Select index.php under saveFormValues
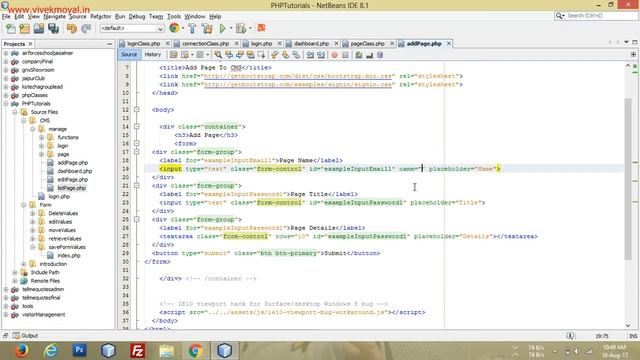640x360 pixels. [x=69, y=256]
